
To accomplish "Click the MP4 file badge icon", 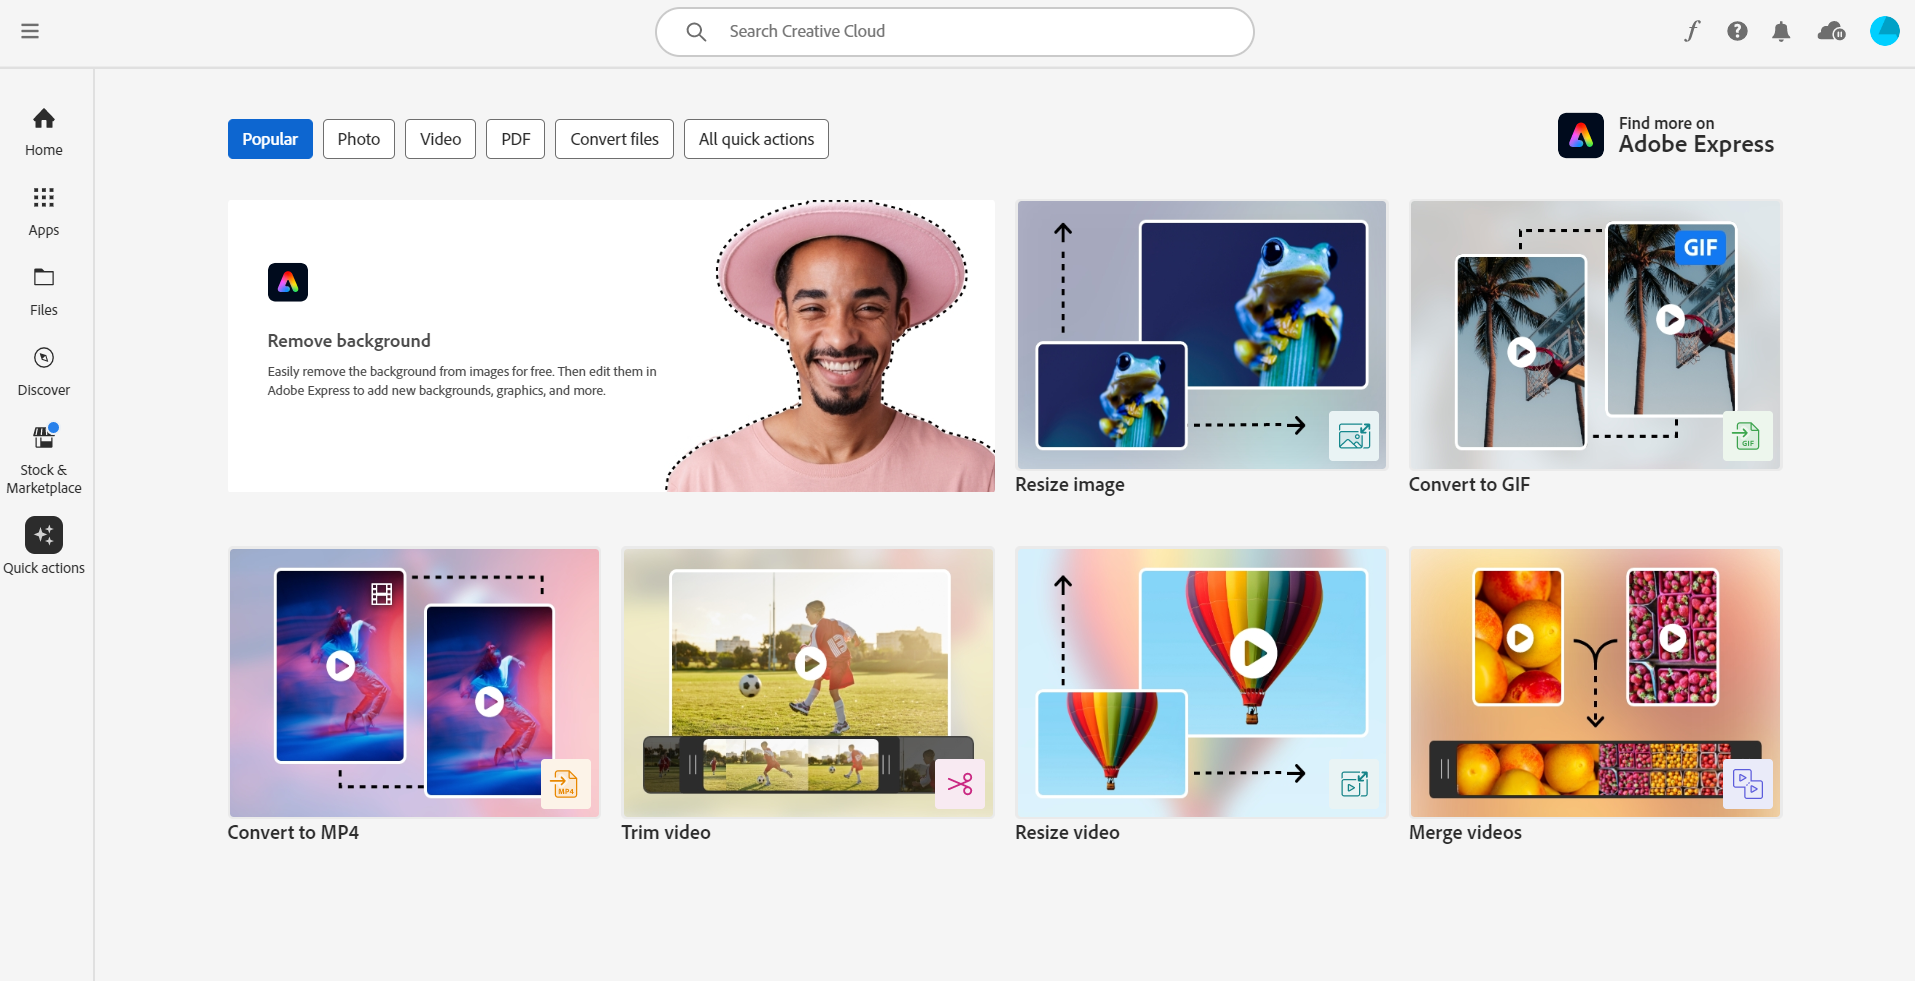I will pos(566,784).
